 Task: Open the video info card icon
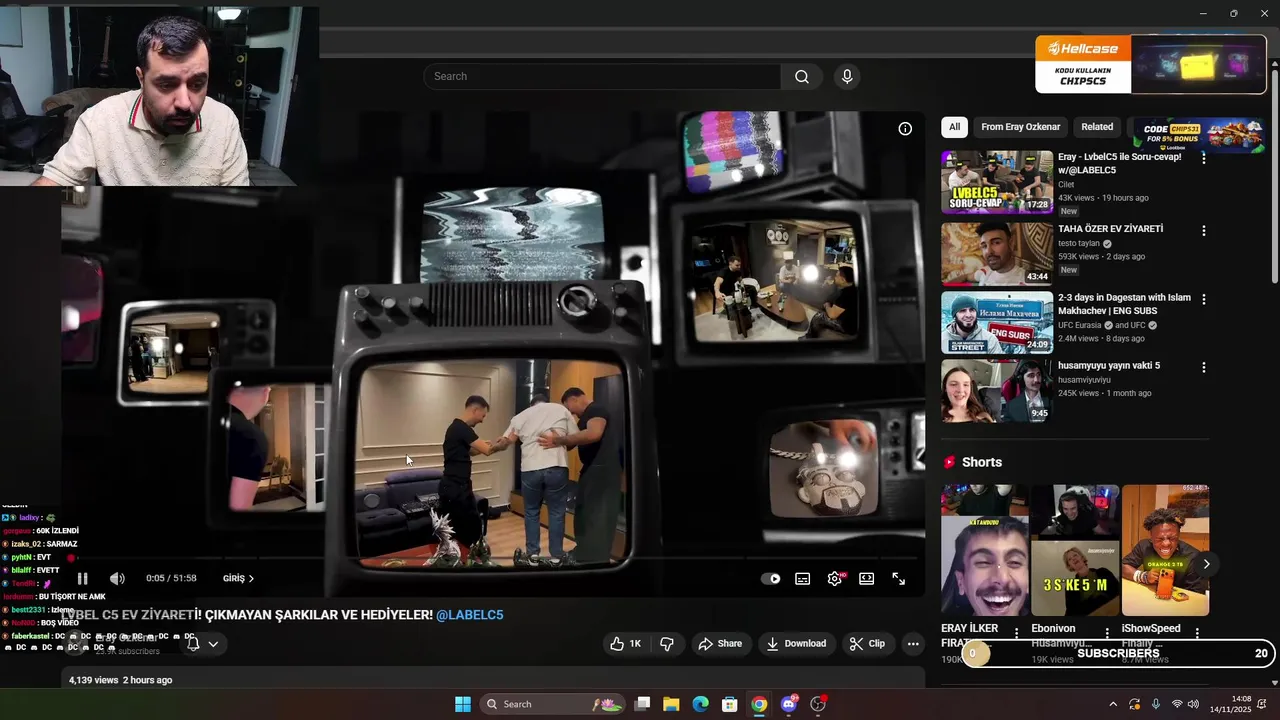tap(905, 129)
